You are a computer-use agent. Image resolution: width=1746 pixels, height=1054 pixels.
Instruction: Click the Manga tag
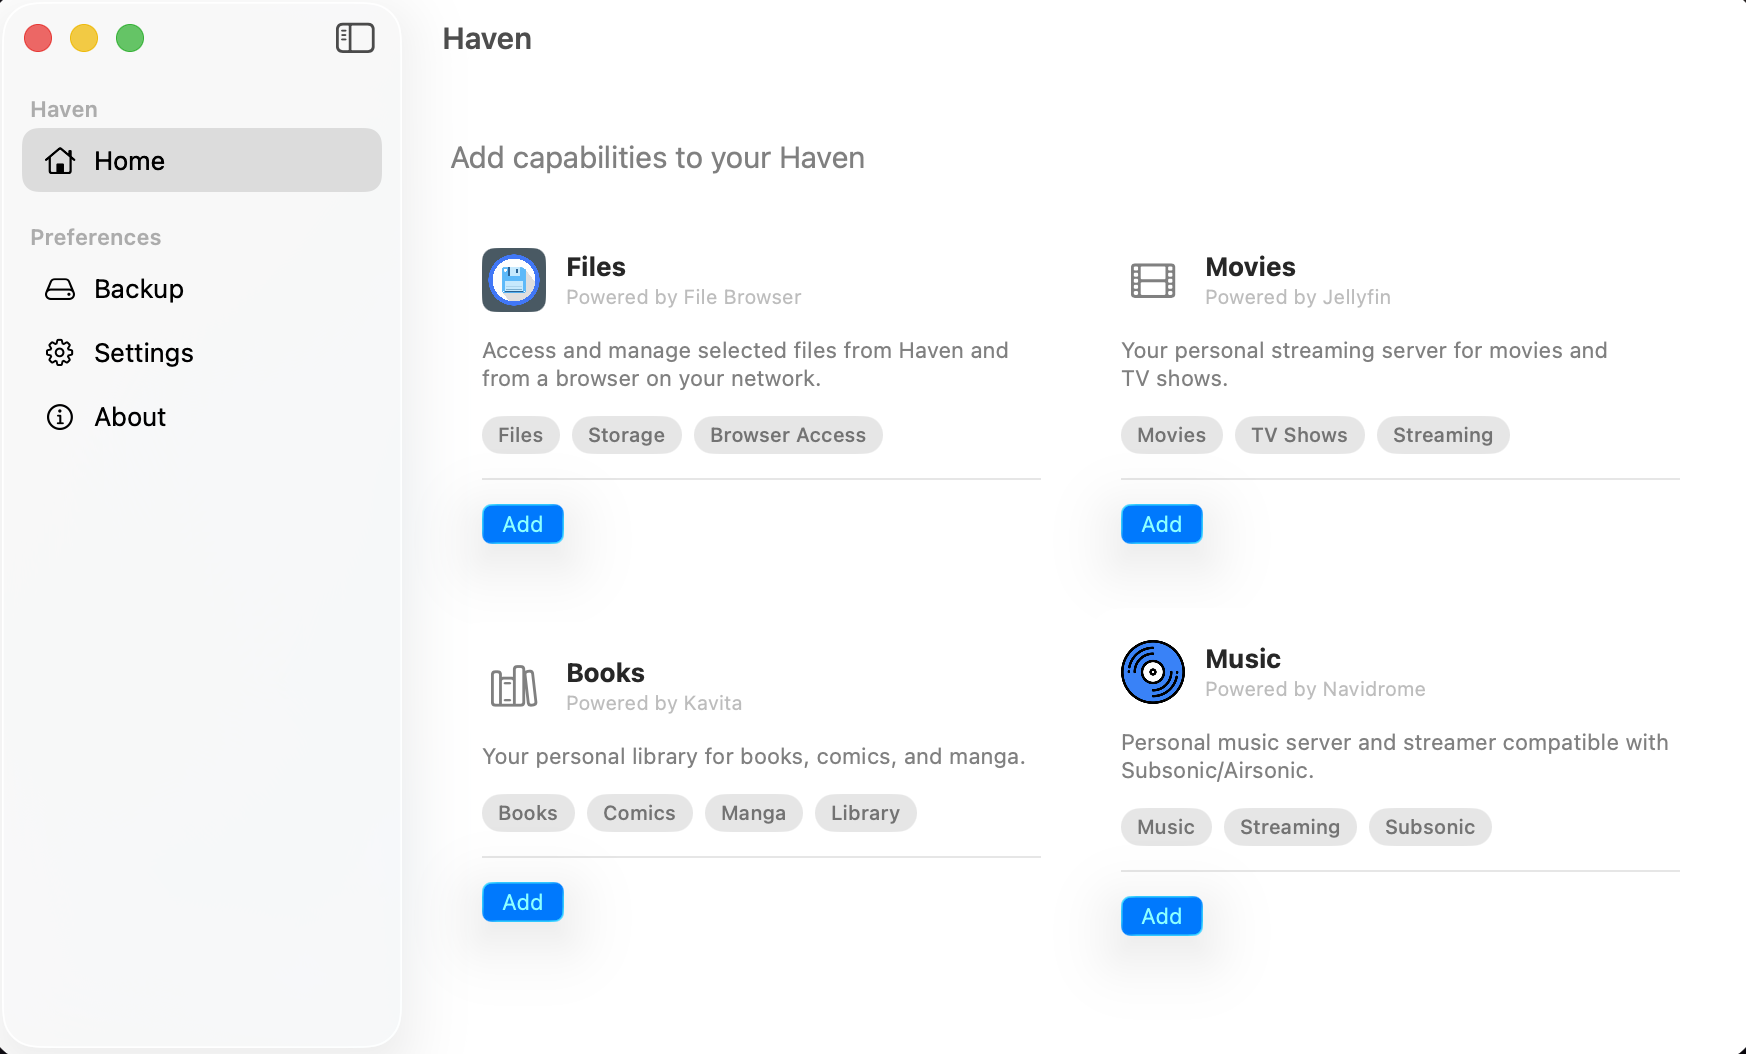(x=754, y=813)
